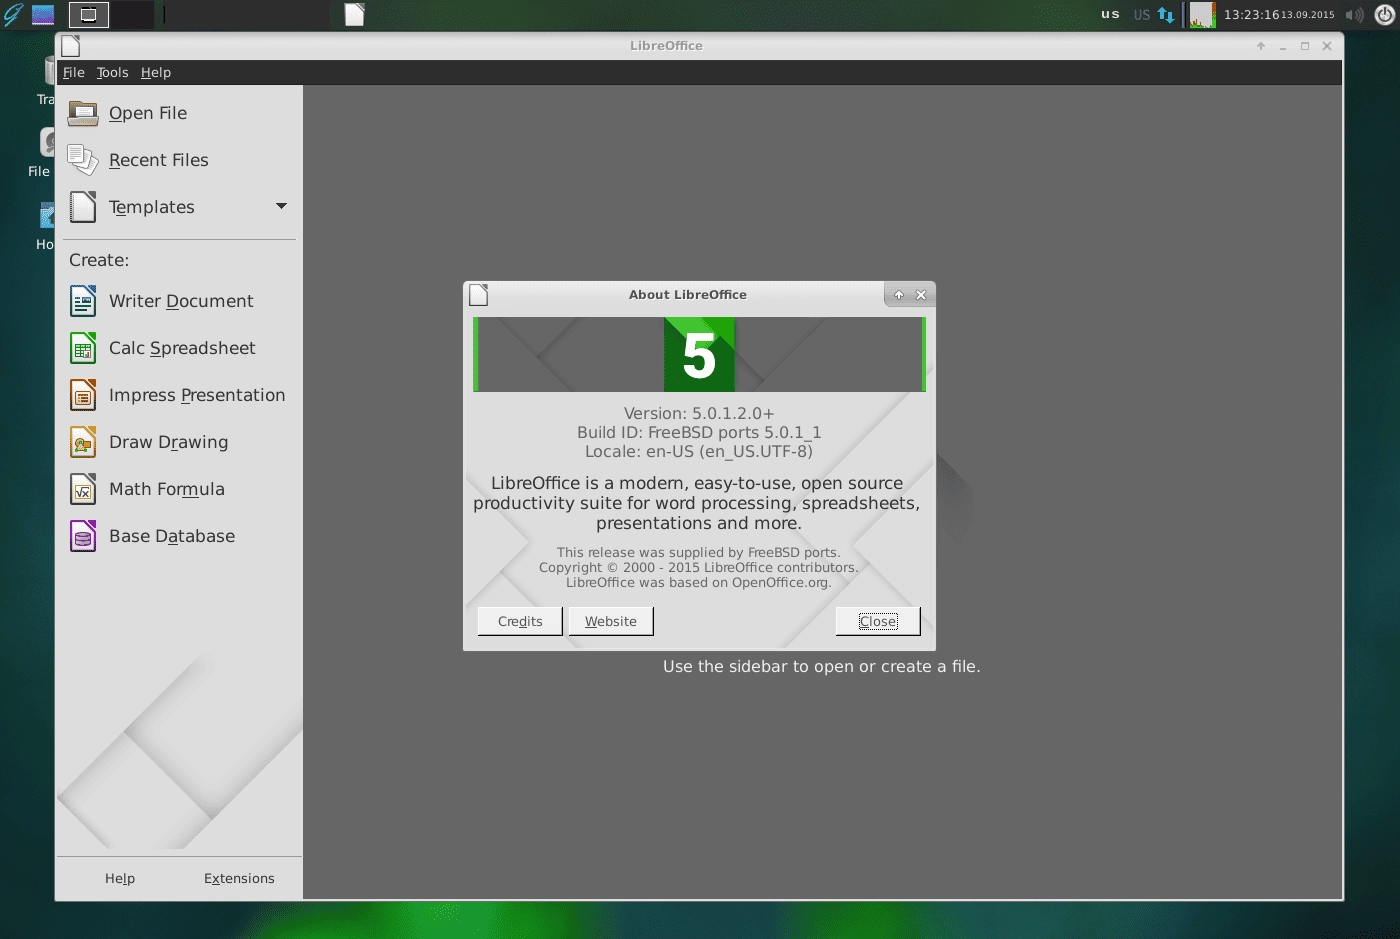Viewport: 1400px width, 939px height.
Task: Click the Base Database icon
Action: [x=83, y=536]
